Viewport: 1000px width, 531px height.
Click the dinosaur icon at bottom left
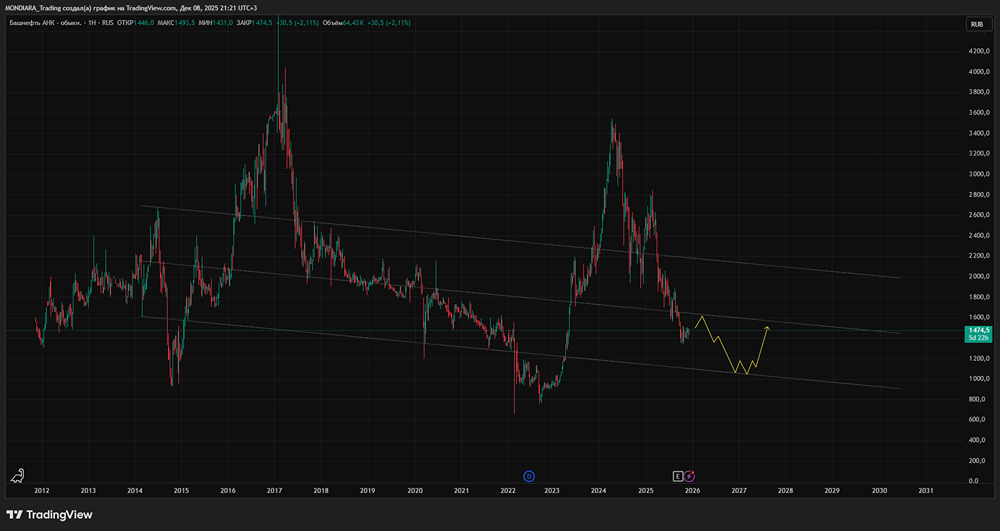pyautogui.click(x=18, y=475)
